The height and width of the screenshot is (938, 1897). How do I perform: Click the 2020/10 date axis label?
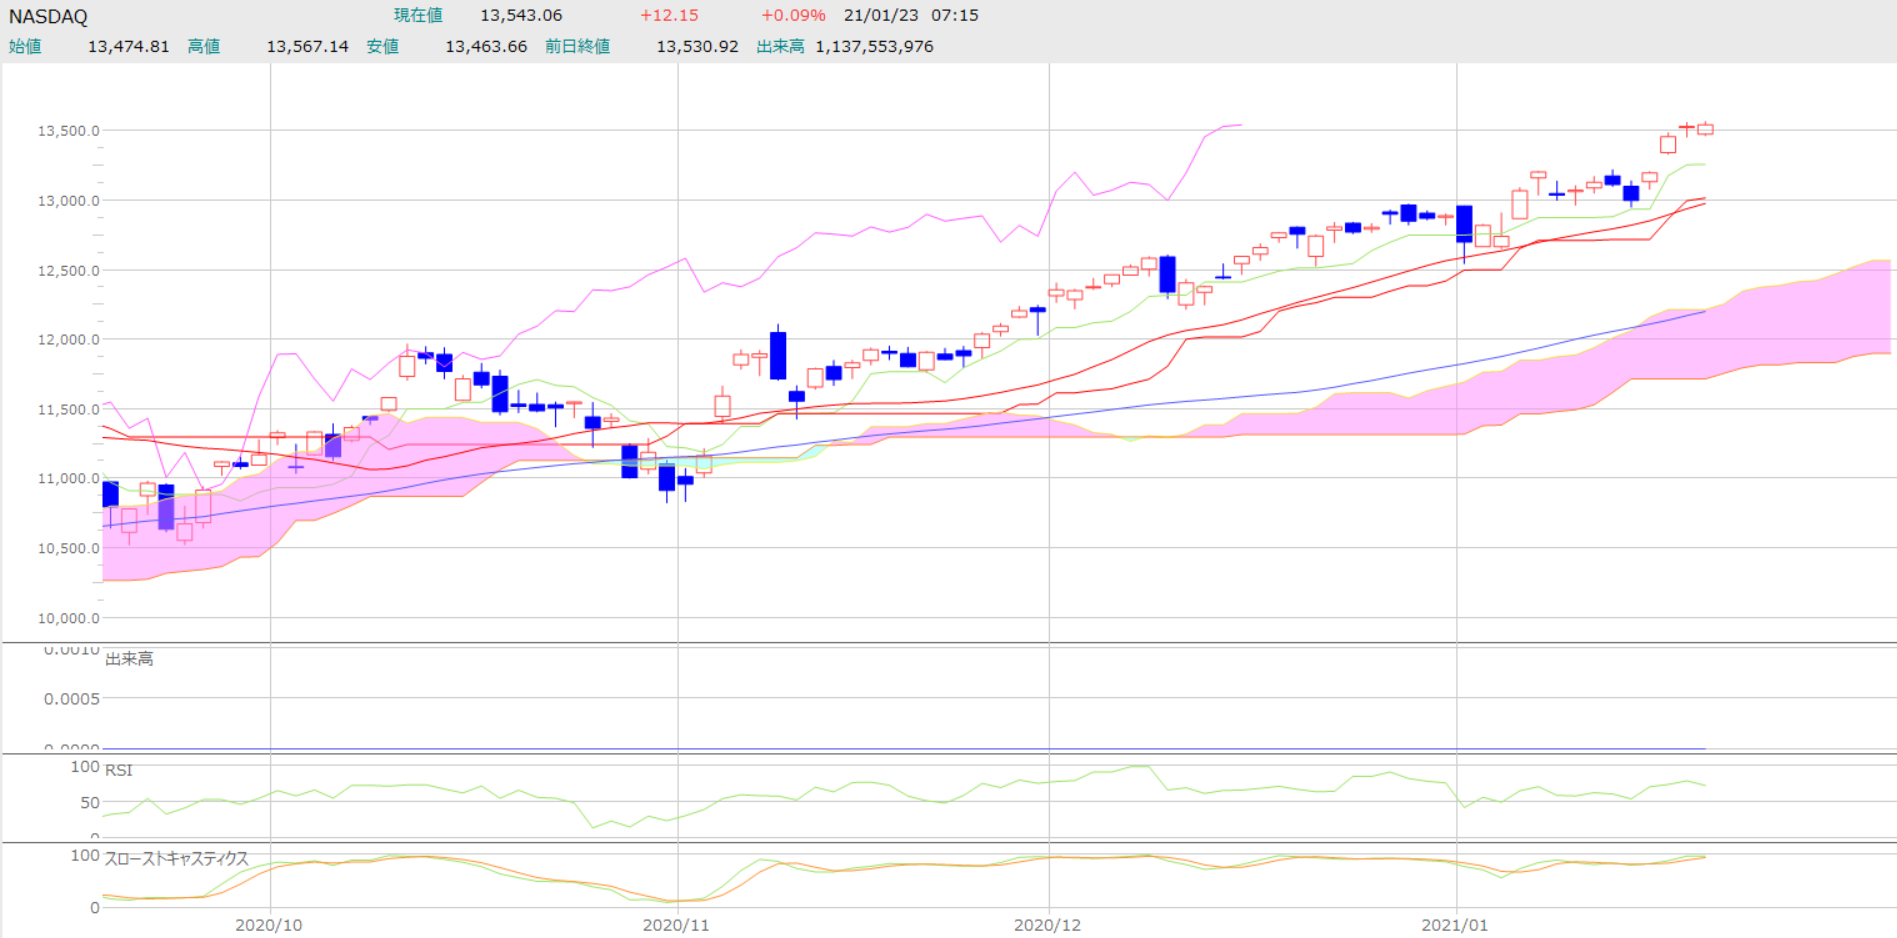coord(269,925)
